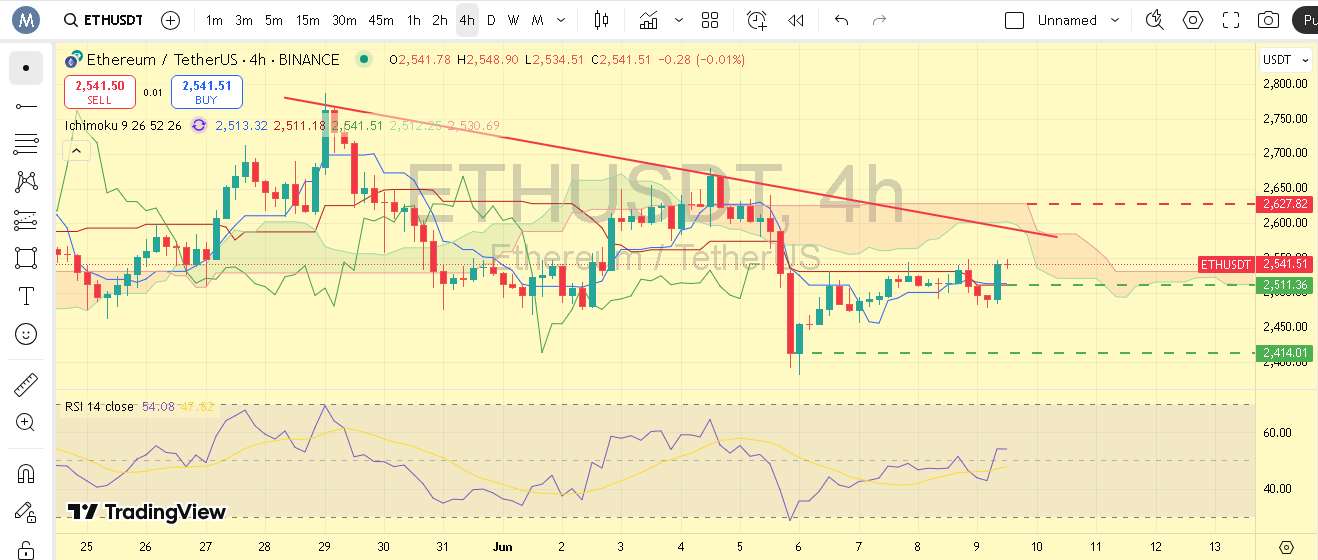Open the ETHUSDT symbol search field
Screen dimensions: 1318x560
102,20
